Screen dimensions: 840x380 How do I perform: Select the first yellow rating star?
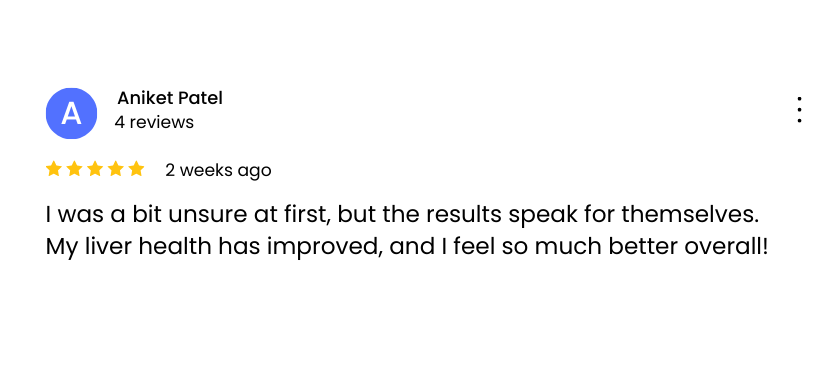point(54,169)
